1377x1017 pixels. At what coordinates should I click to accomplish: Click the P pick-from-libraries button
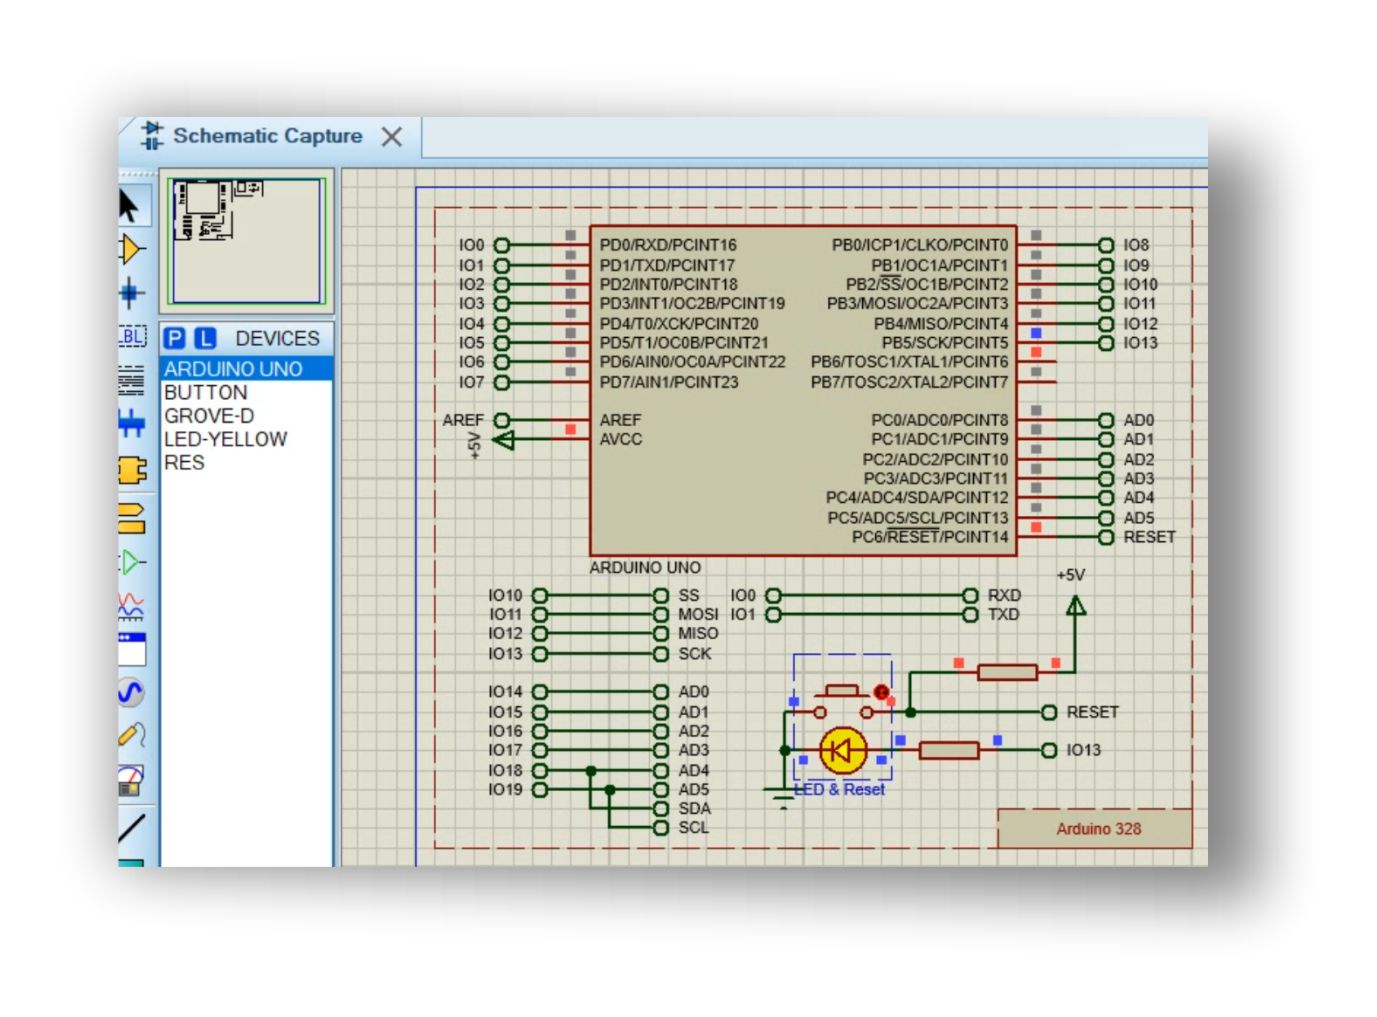point(174,339)
